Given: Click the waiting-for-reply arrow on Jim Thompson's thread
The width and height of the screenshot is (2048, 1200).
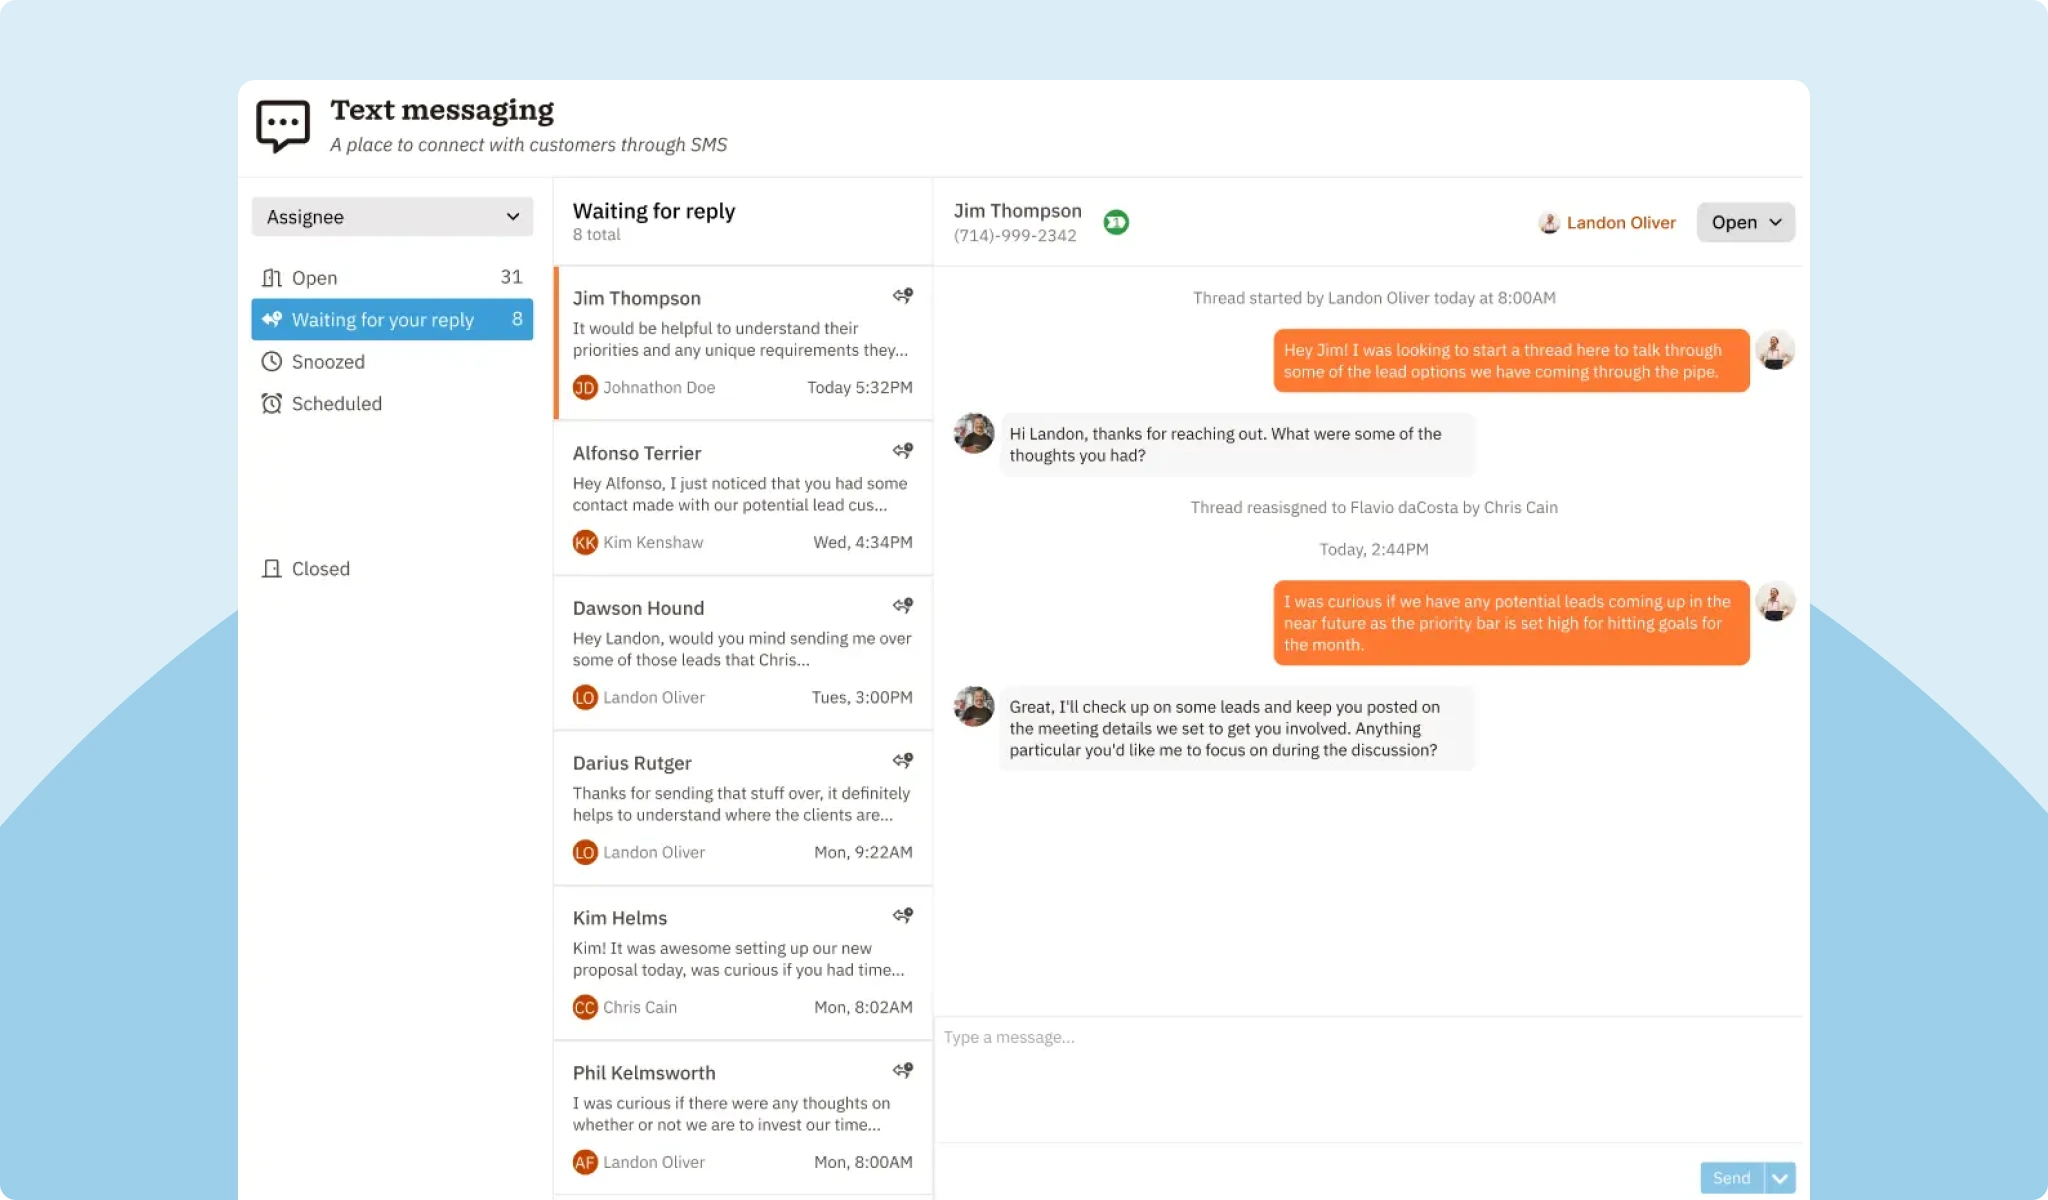Looking at the screenshot, I should 901,296.
